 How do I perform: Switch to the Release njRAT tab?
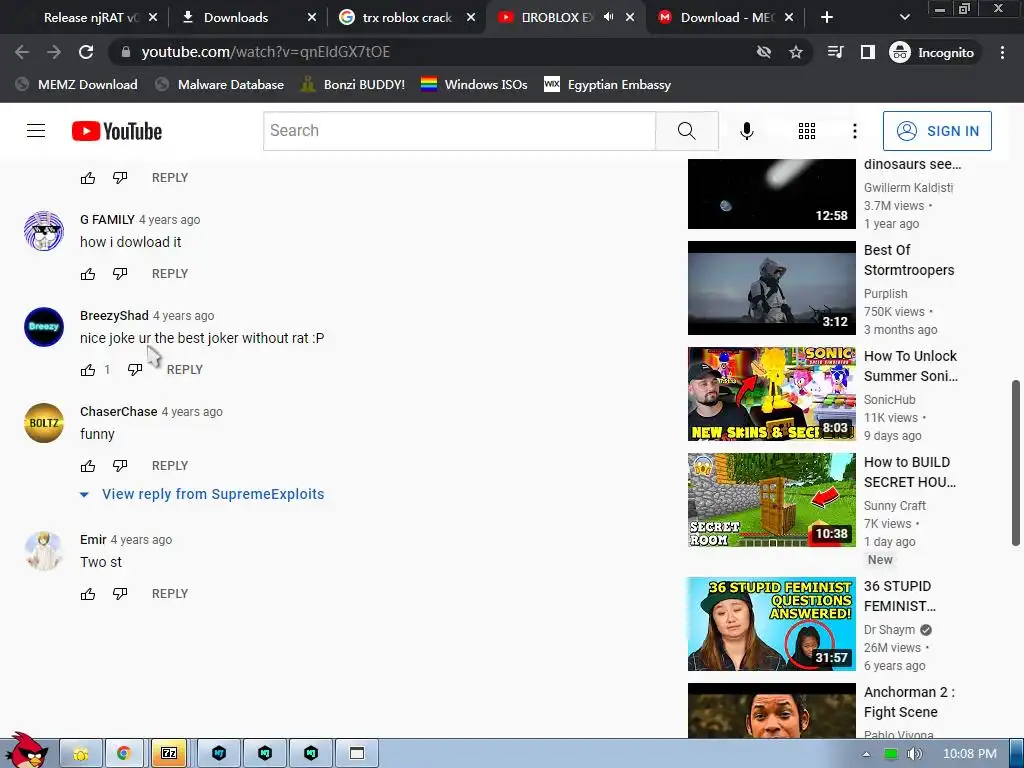click(91, 18)
